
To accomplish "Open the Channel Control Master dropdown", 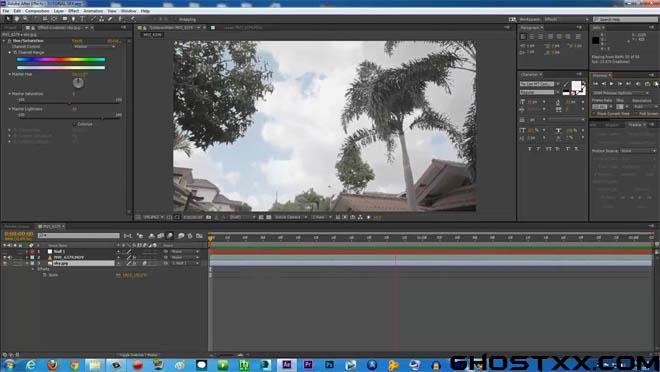I will click(94, 47).
